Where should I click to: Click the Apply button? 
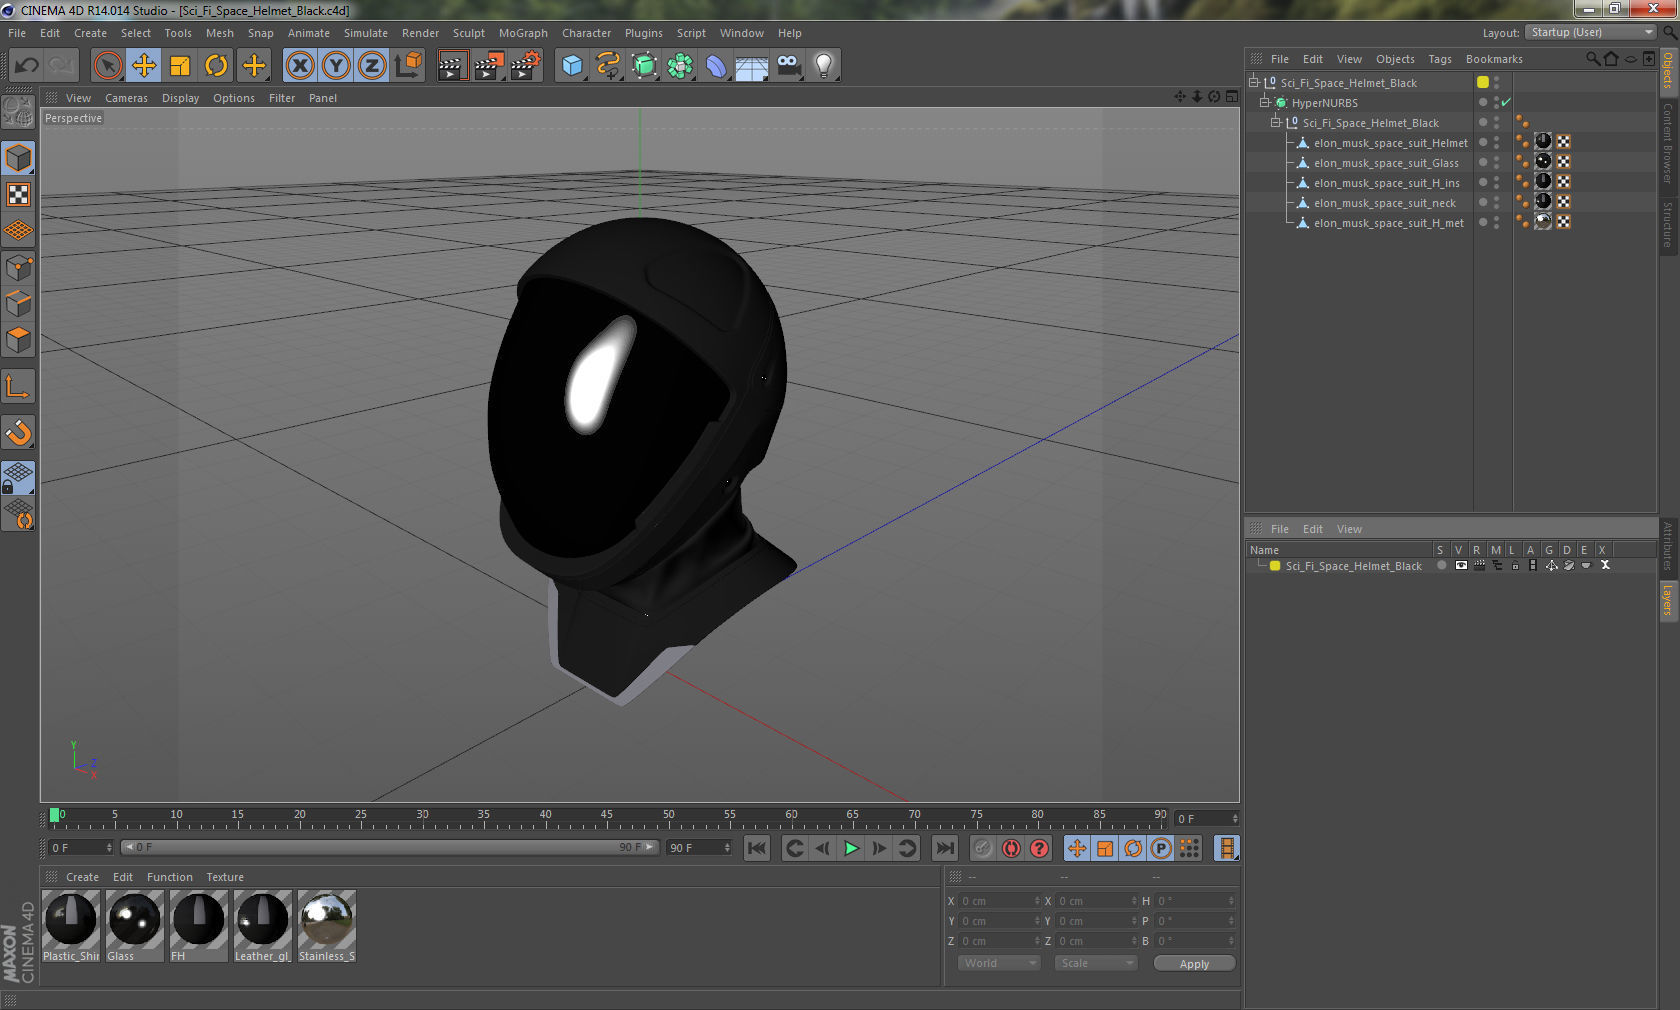tap(1194, 963)
